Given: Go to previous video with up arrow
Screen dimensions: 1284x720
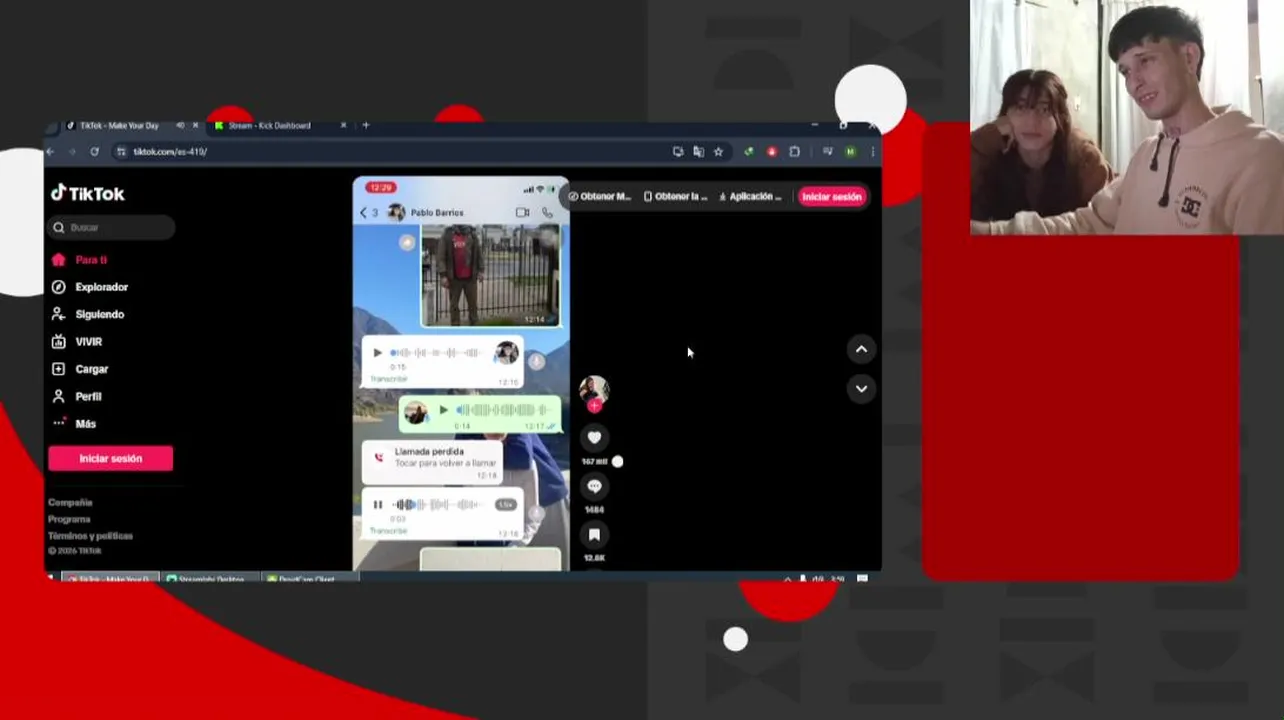Looking at the screenshot, I should point(861,349).
